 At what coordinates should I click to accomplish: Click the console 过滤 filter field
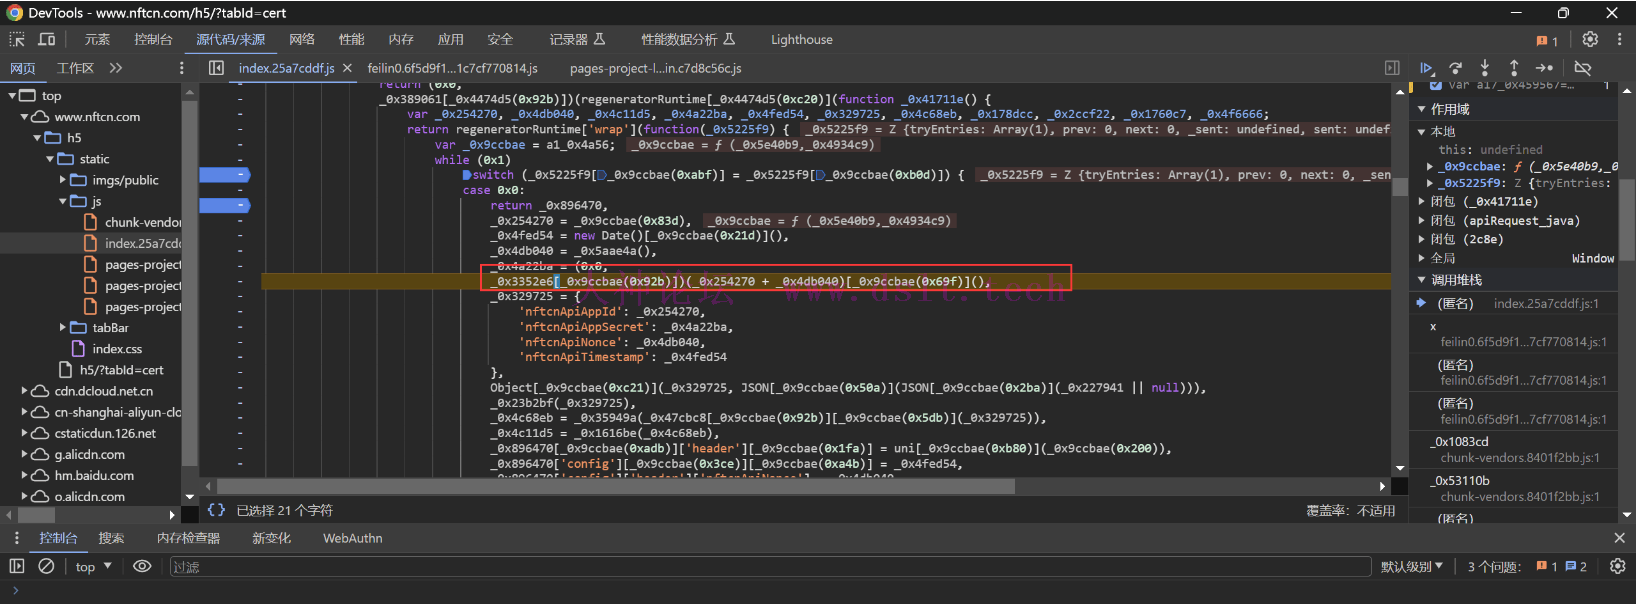769,567
